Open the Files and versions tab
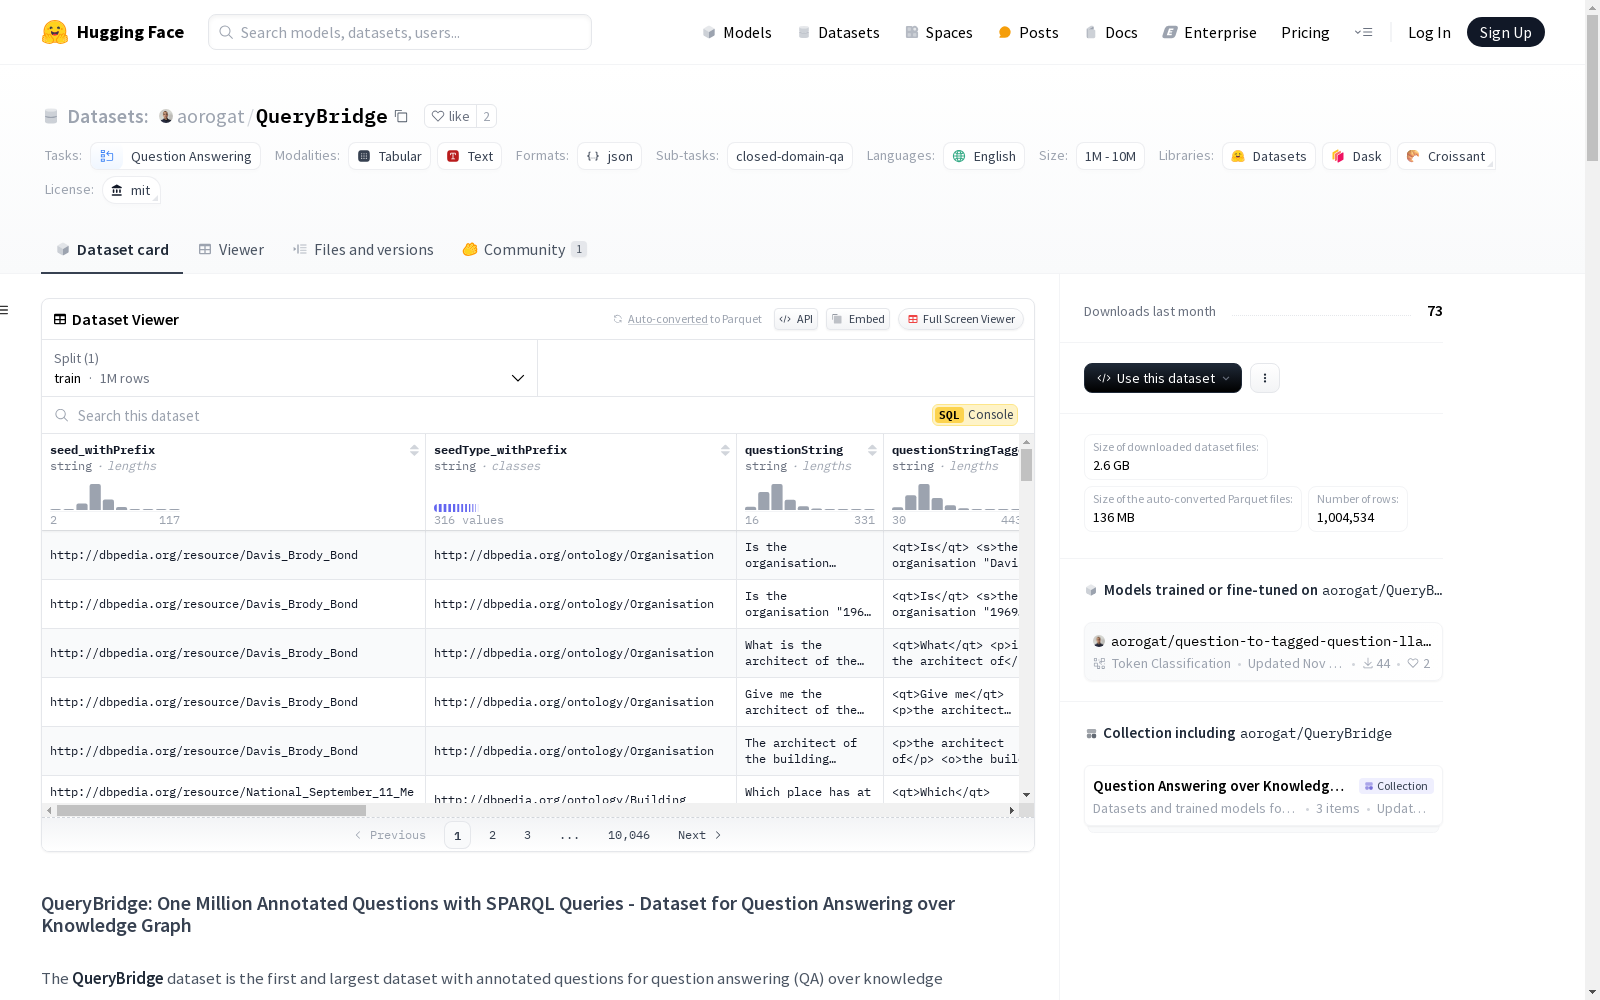 point(363,250)
